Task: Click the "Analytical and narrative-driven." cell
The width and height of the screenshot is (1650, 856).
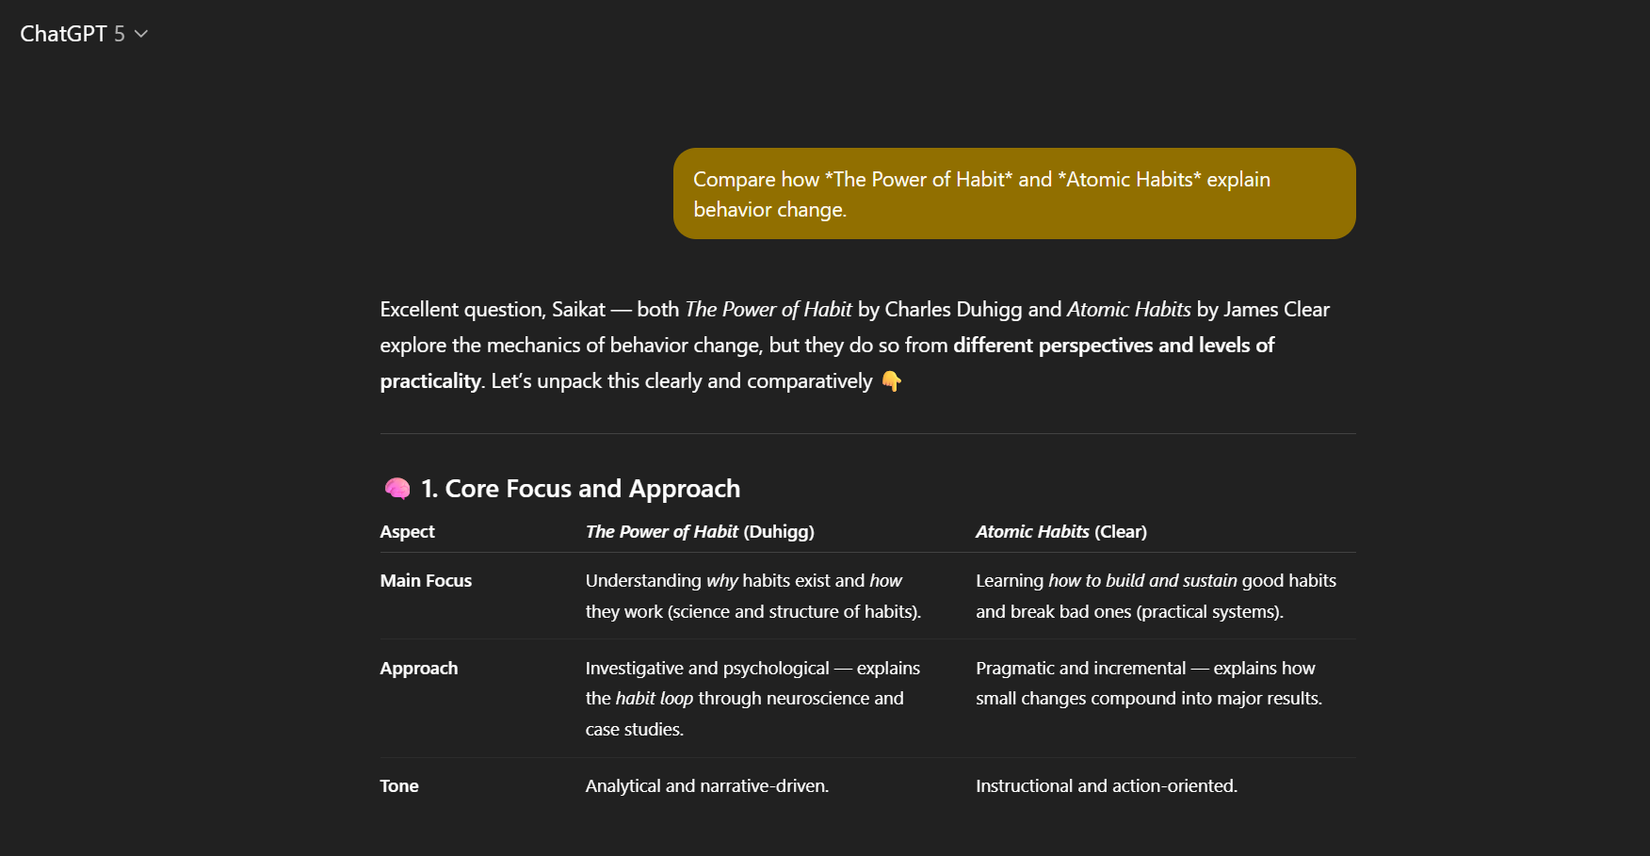Action: [x=706, y=786]
